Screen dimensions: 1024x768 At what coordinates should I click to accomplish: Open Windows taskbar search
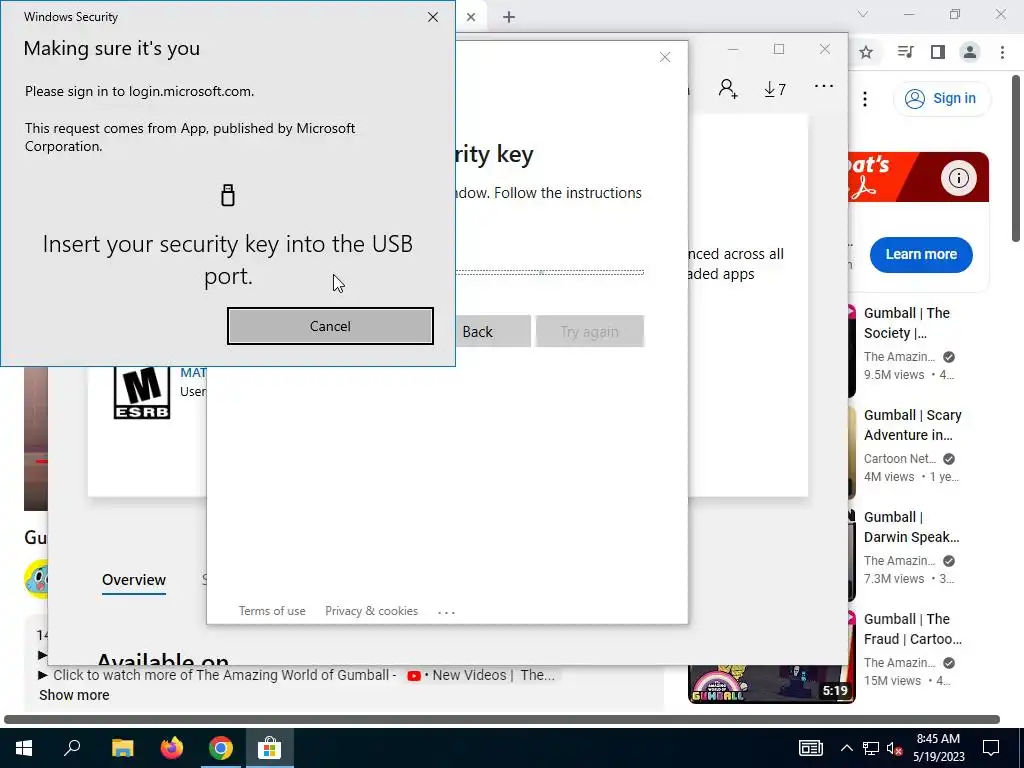(72, 748)
